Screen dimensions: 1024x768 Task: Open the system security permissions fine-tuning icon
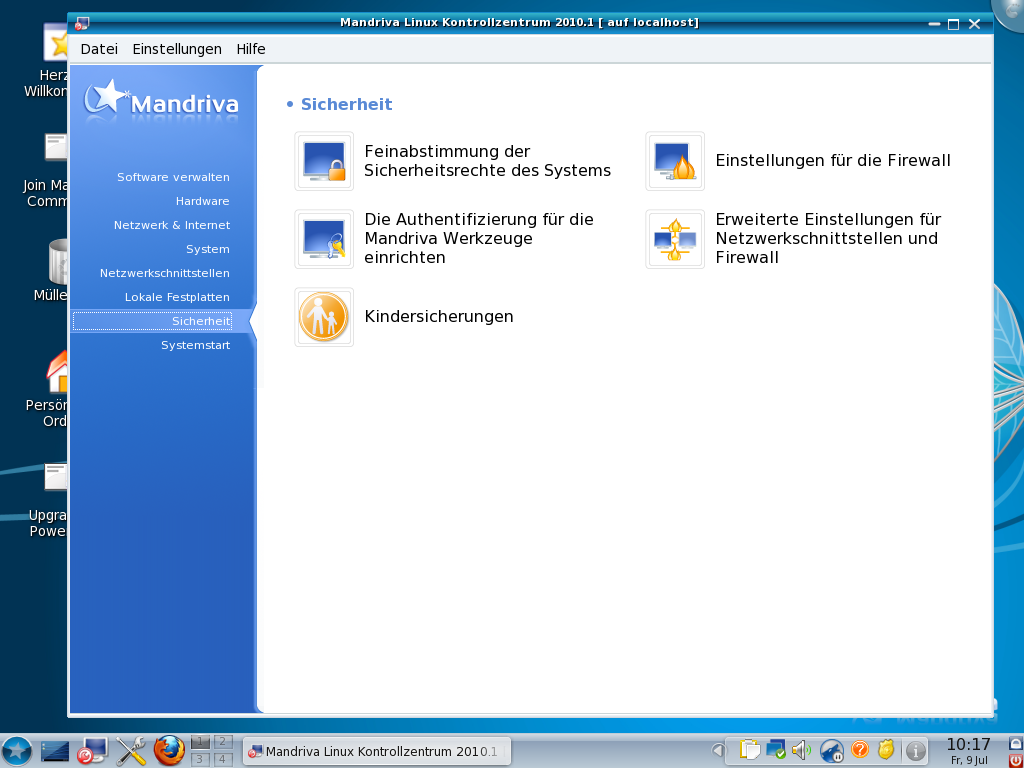(x=324, y=161)
